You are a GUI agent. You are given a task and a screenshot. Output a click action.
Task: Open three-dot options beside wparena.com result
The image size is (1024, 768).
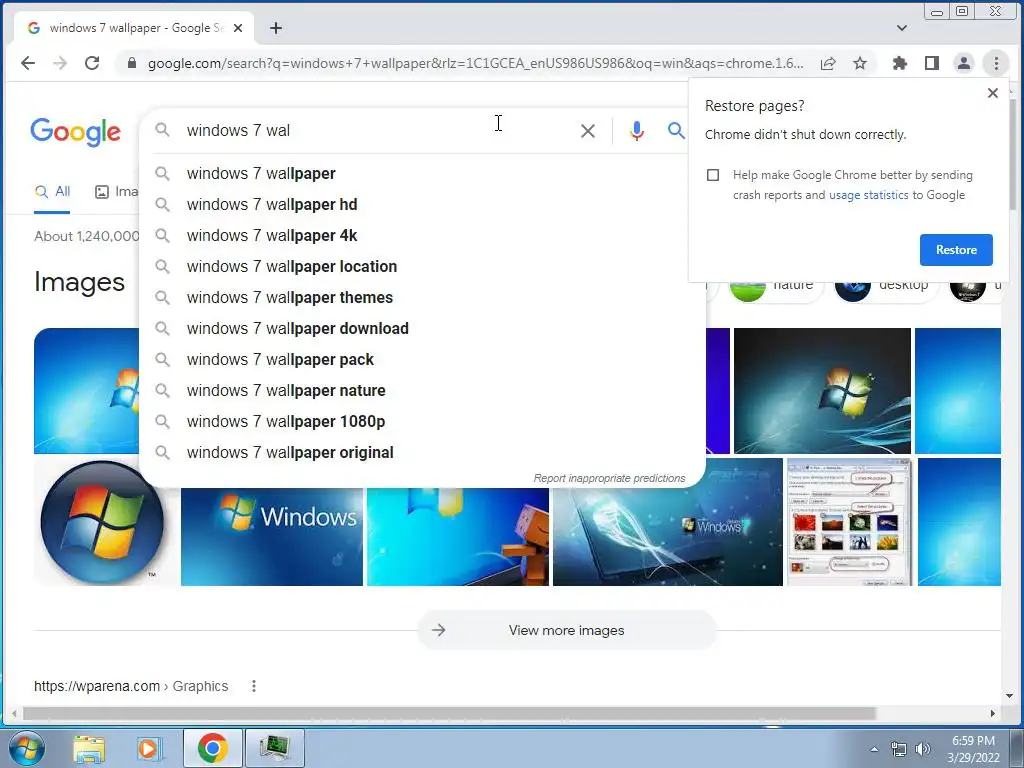(x=254, y=686)
